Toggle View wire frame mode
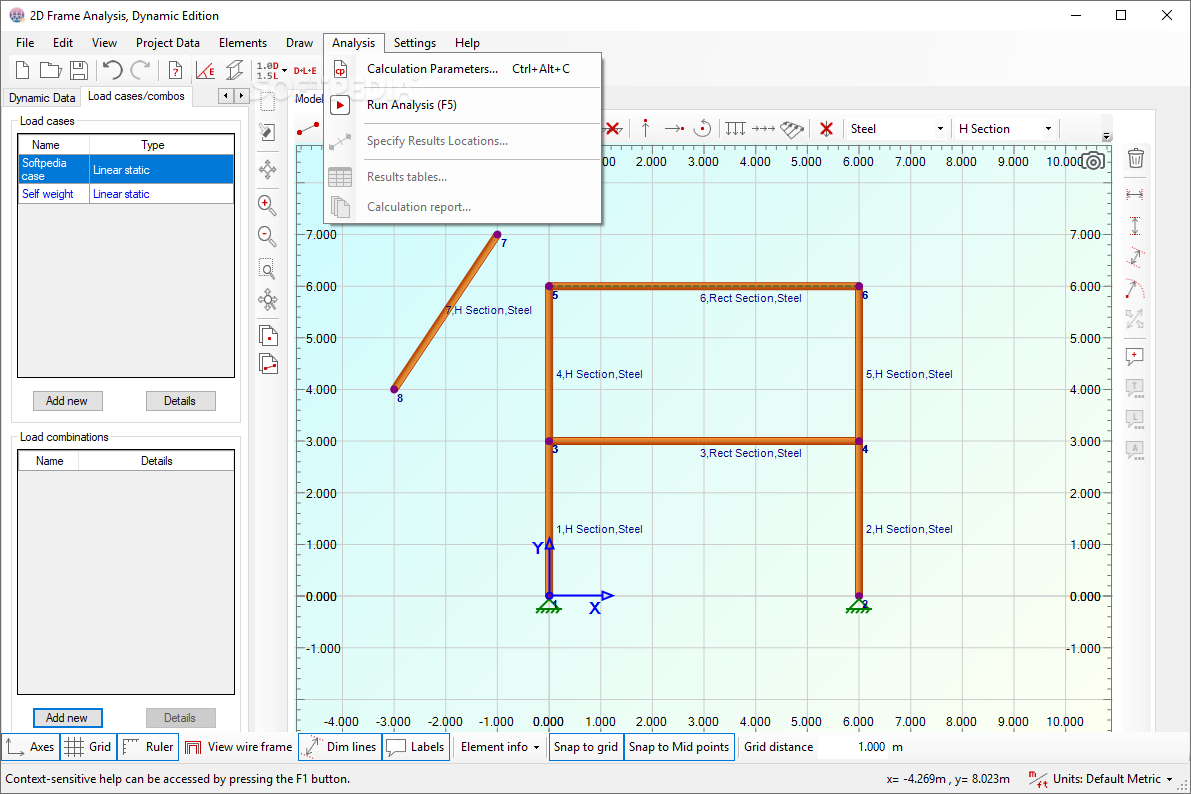1191x794 pixels. pos(239,747)
